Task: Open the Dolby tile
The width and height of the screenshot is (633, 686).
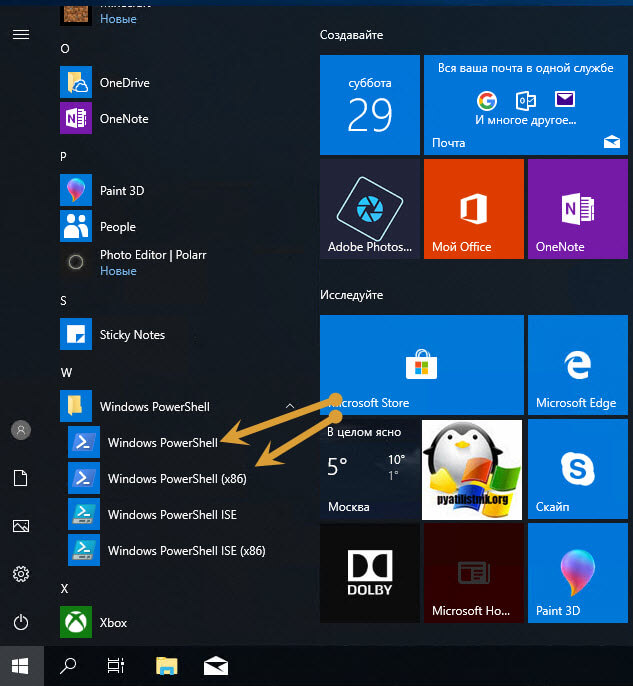Action: [369, 572]
